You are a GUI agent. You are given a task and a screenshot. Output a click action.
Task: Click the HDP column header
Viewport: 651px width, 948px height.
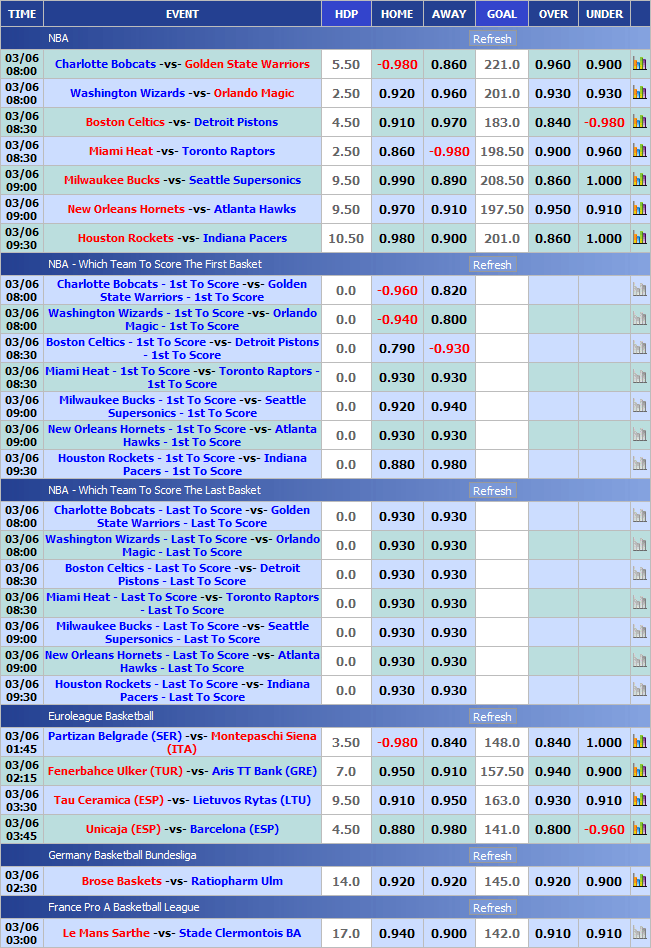click(x=346, y=14)
